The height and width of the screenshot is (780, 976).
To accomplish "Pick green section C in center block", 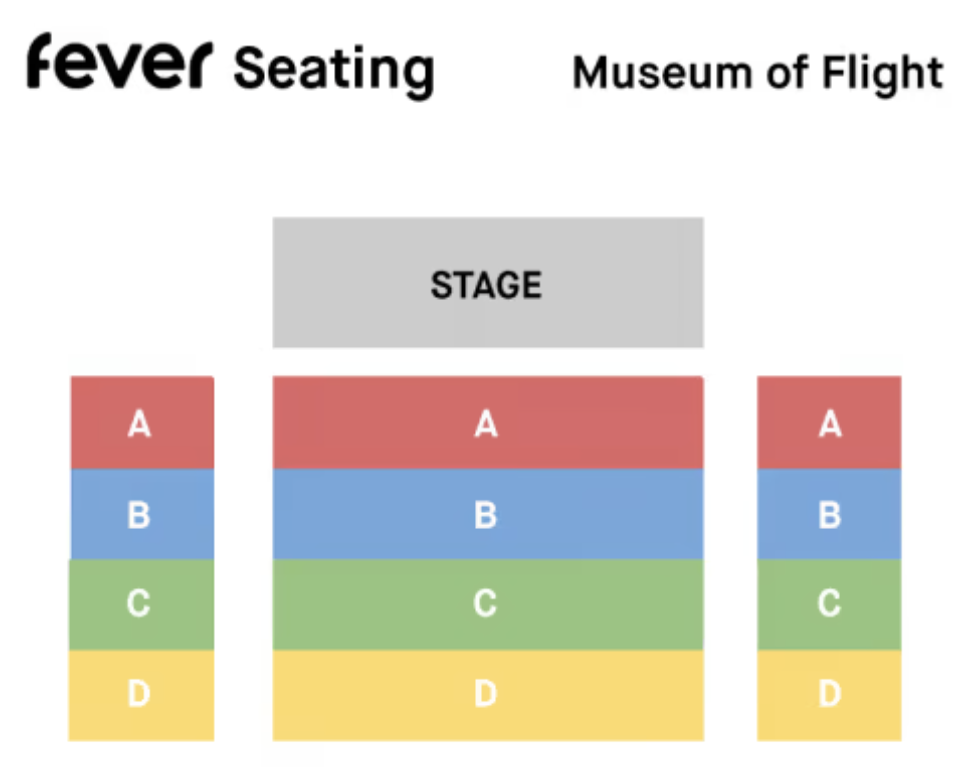I will pos(487,604).
